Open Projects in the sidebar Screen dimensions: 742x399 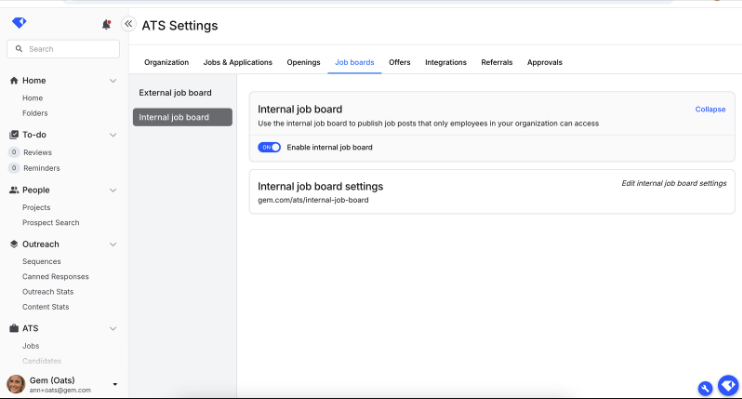click(x=36, y=207)
